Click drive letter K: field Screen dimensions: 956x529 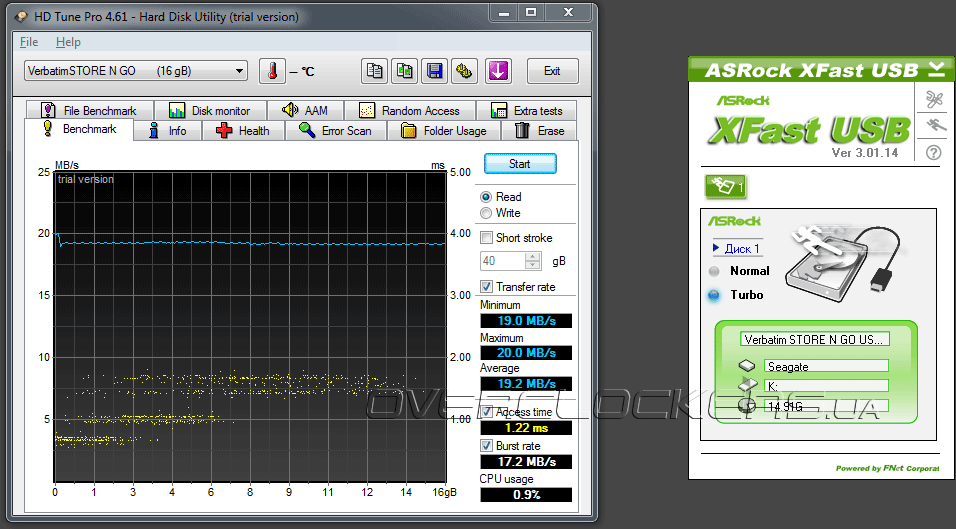click(x=826, y=386)
